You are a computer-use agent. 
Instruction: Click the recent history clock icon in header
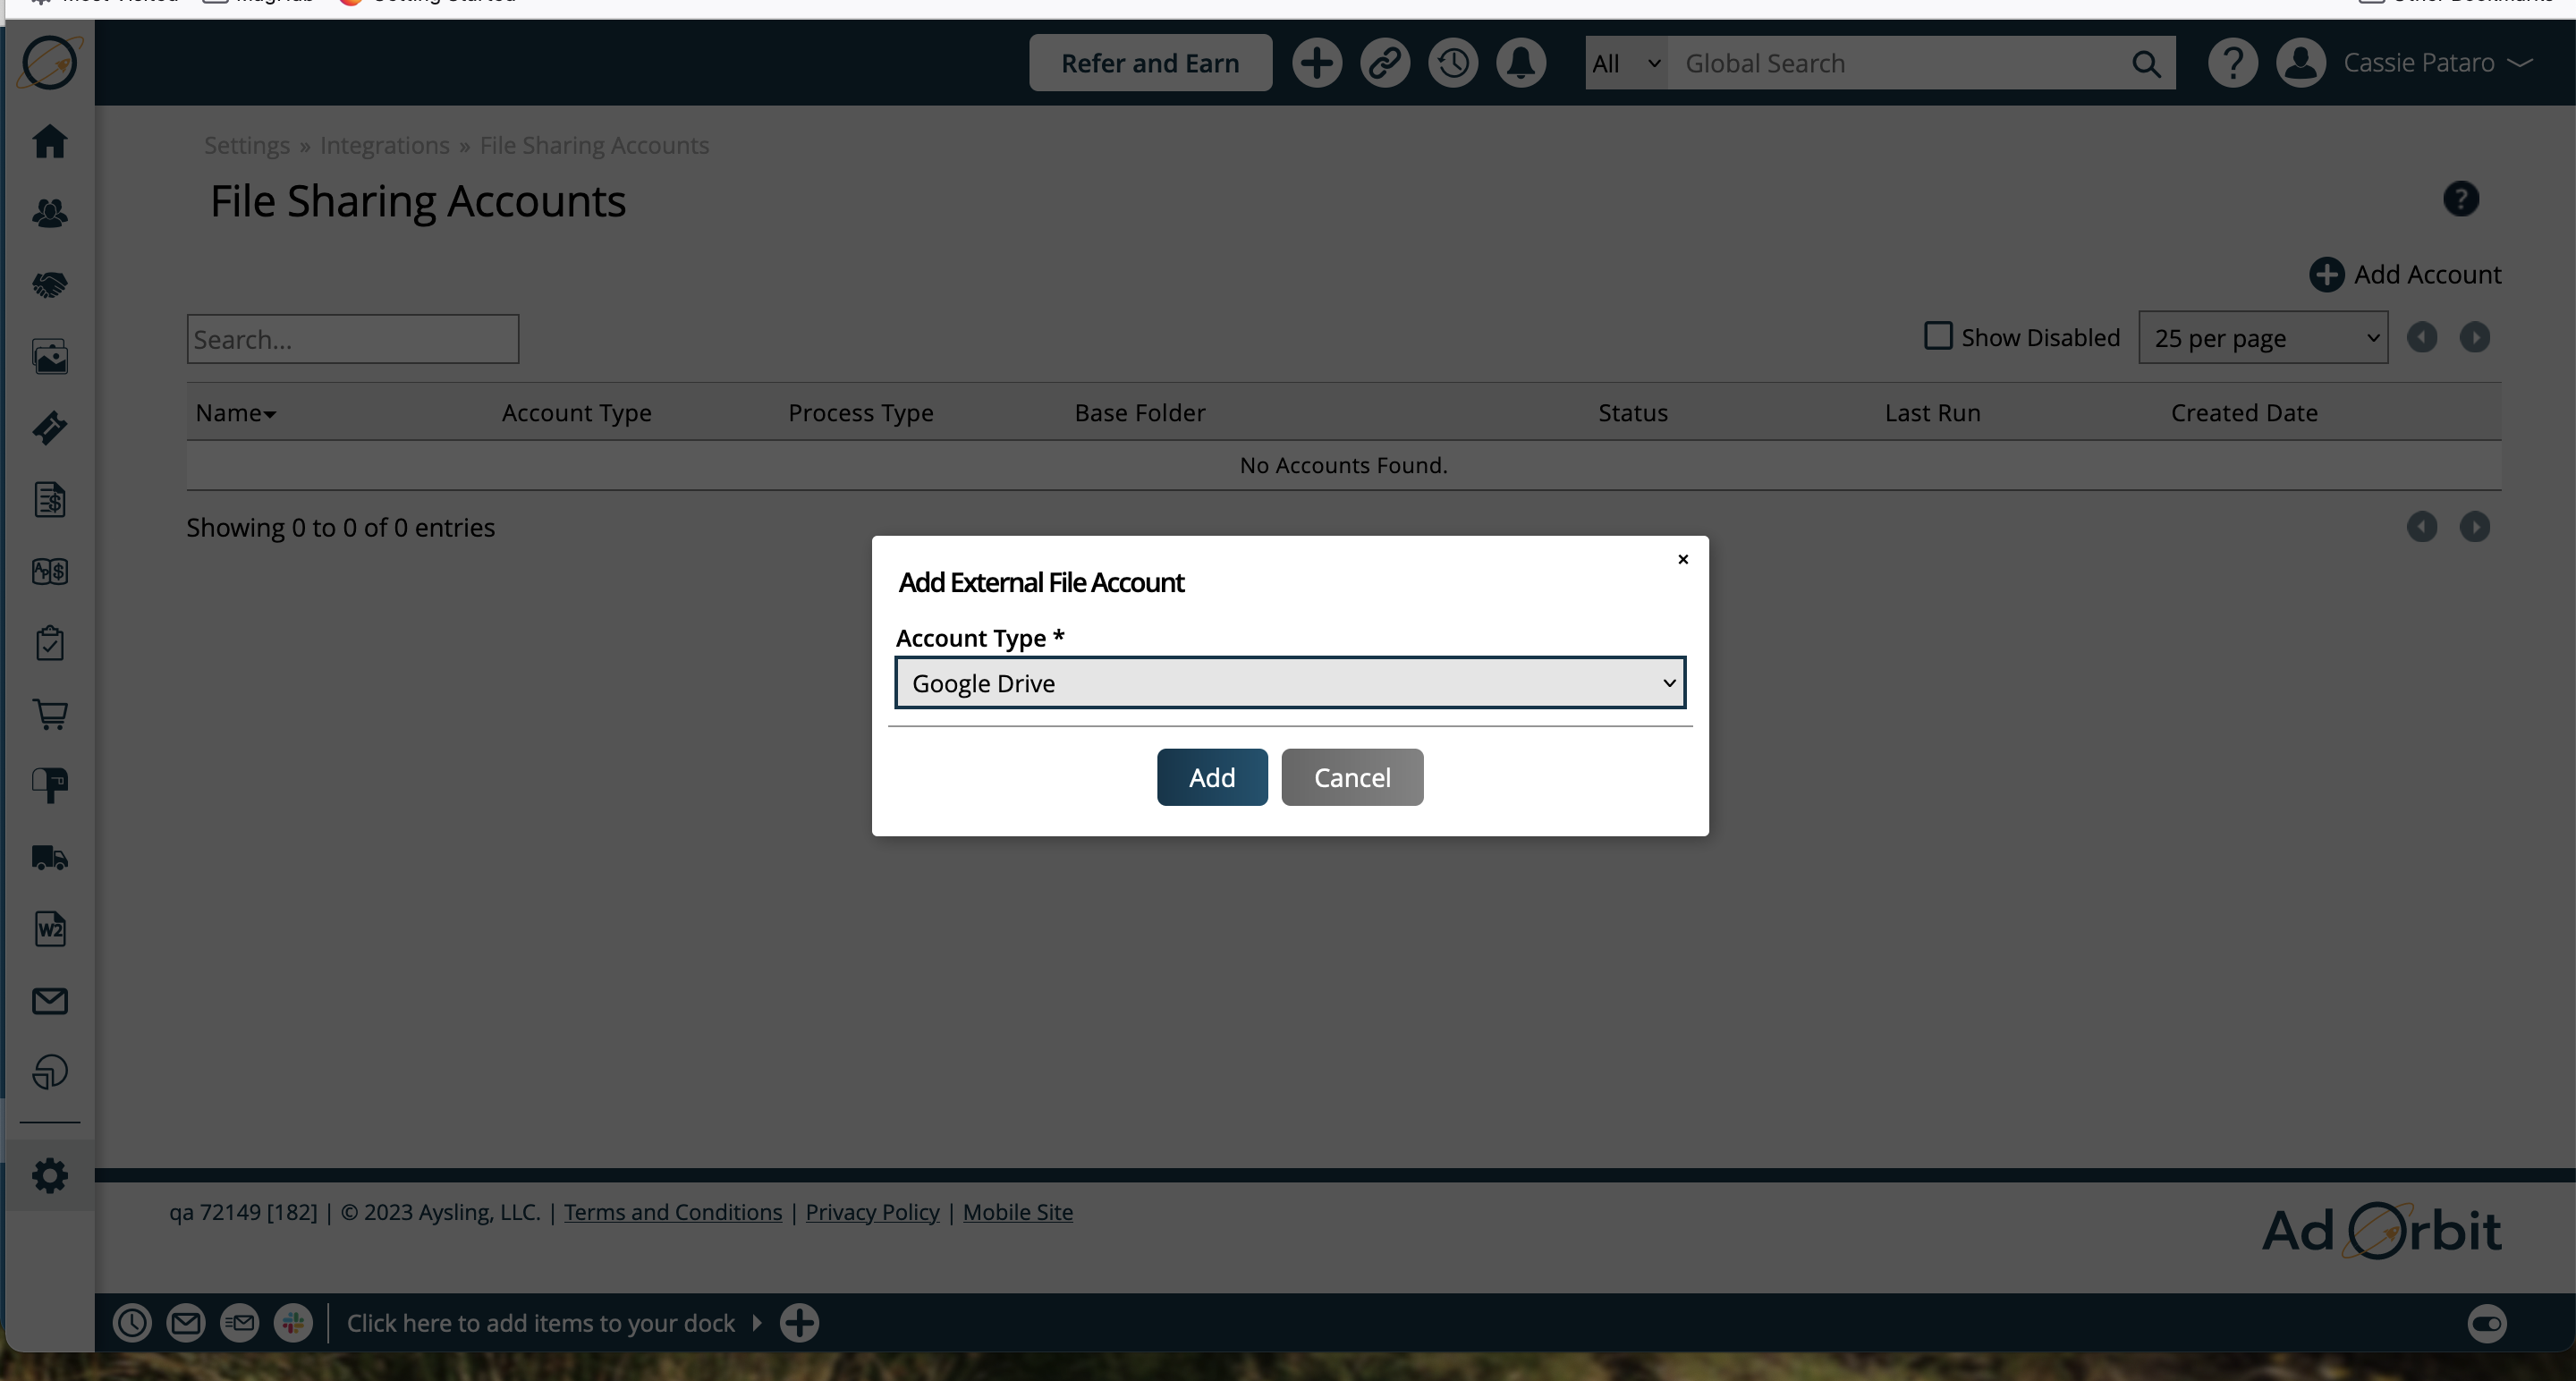1452,63
